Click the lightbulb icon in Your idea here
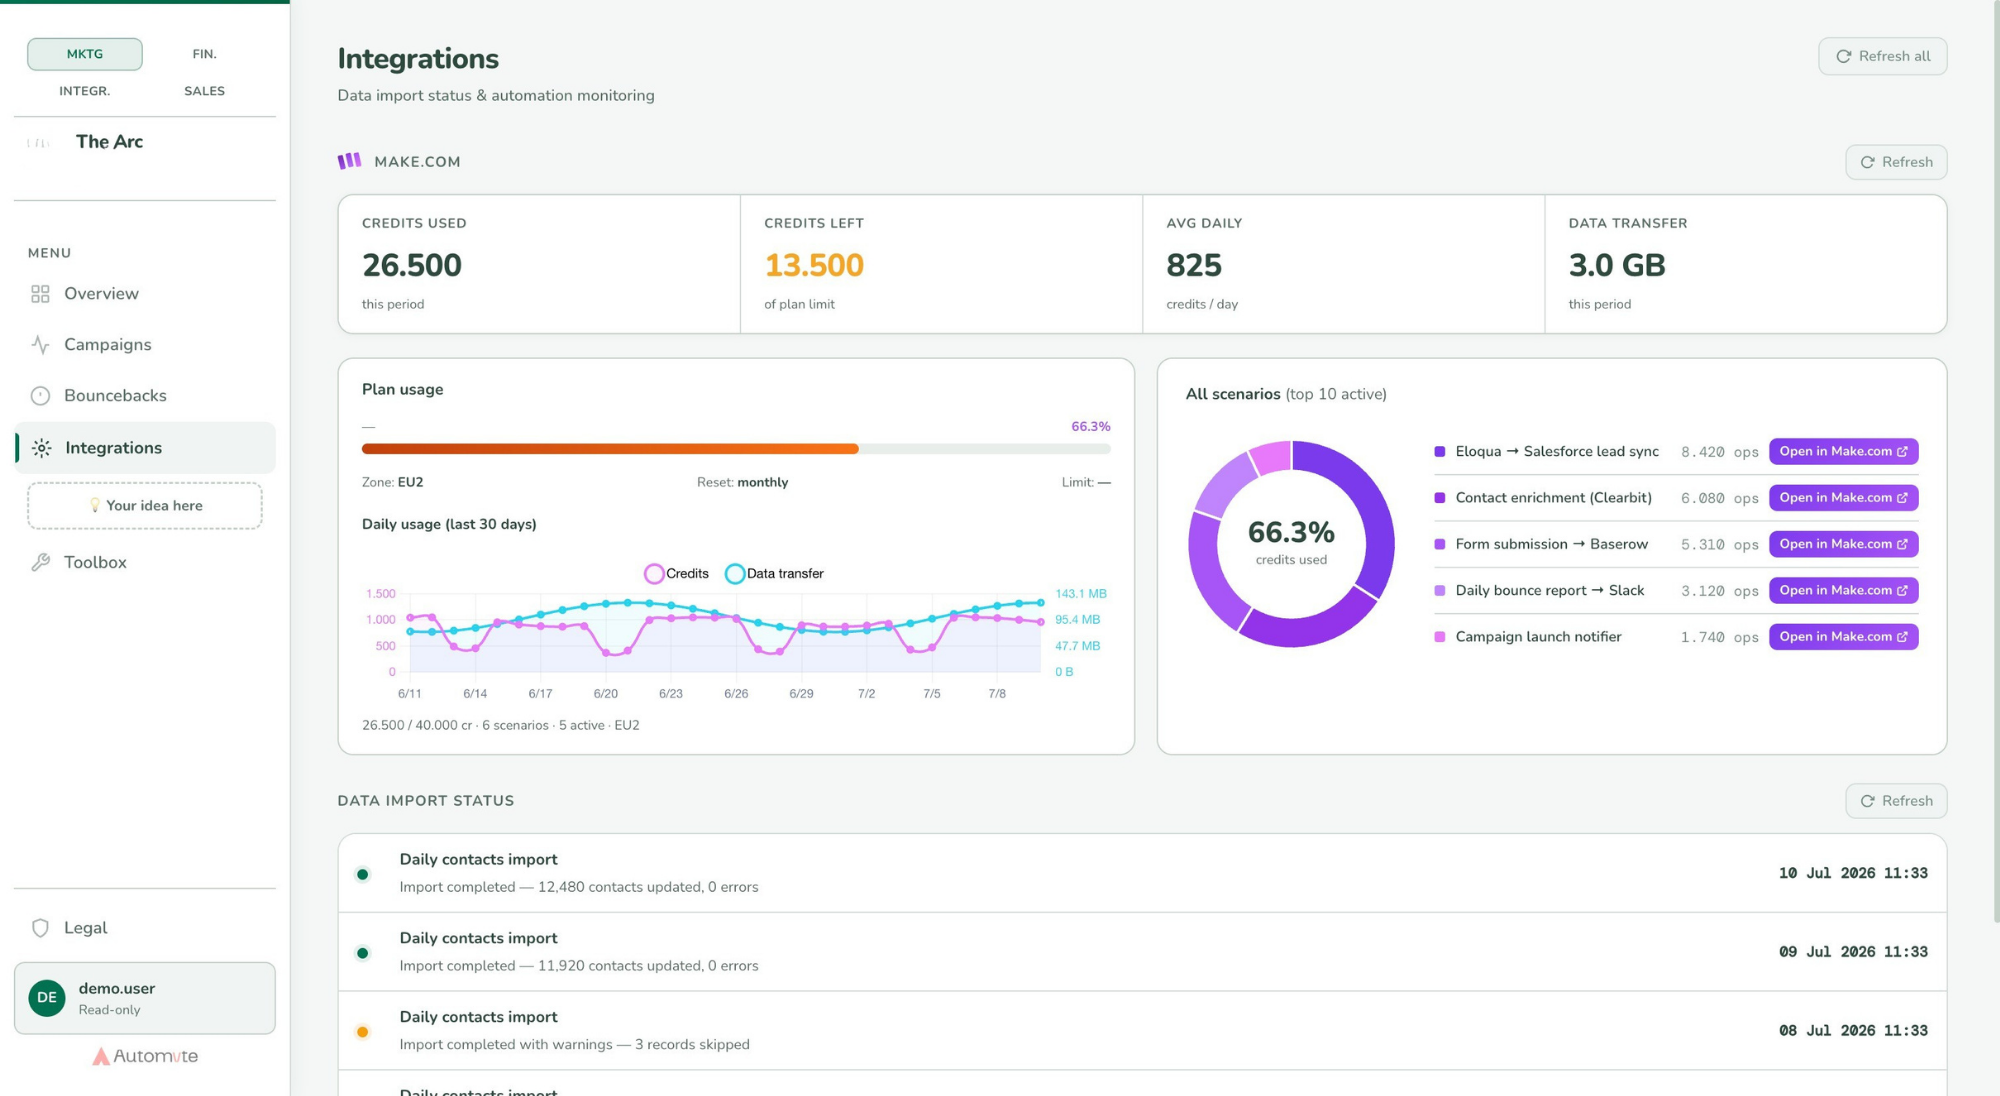 [x=95, y=506]
